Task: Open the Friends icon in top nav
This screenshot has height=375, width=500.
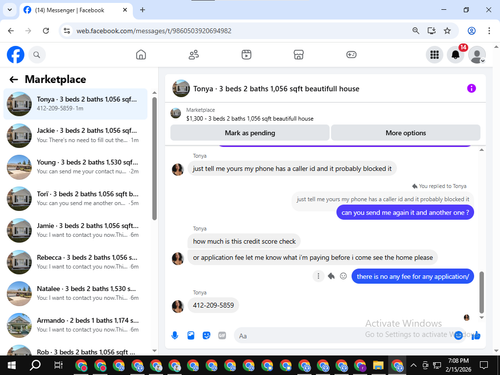Action: [x=194, y=55]
